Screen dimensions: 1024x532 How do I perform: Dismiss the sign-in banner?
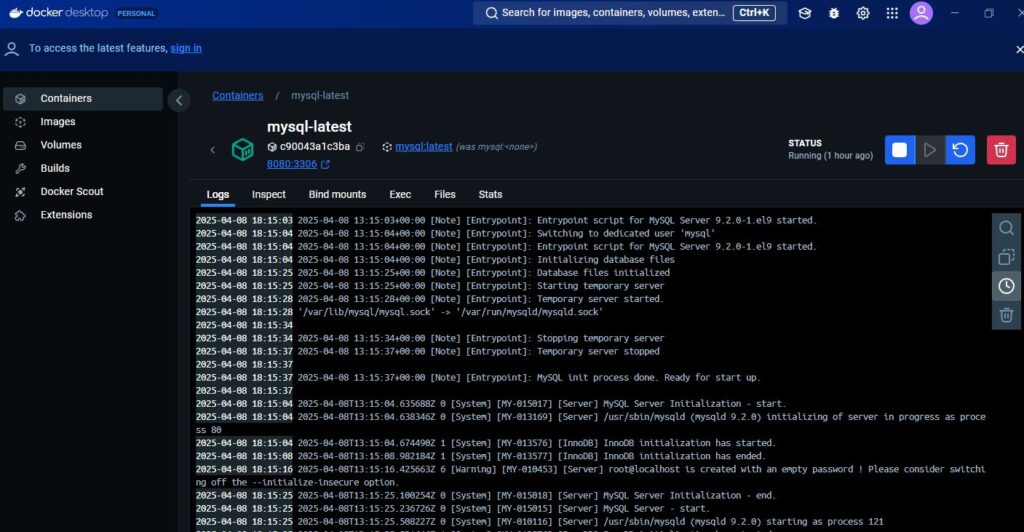(1019, 49)
